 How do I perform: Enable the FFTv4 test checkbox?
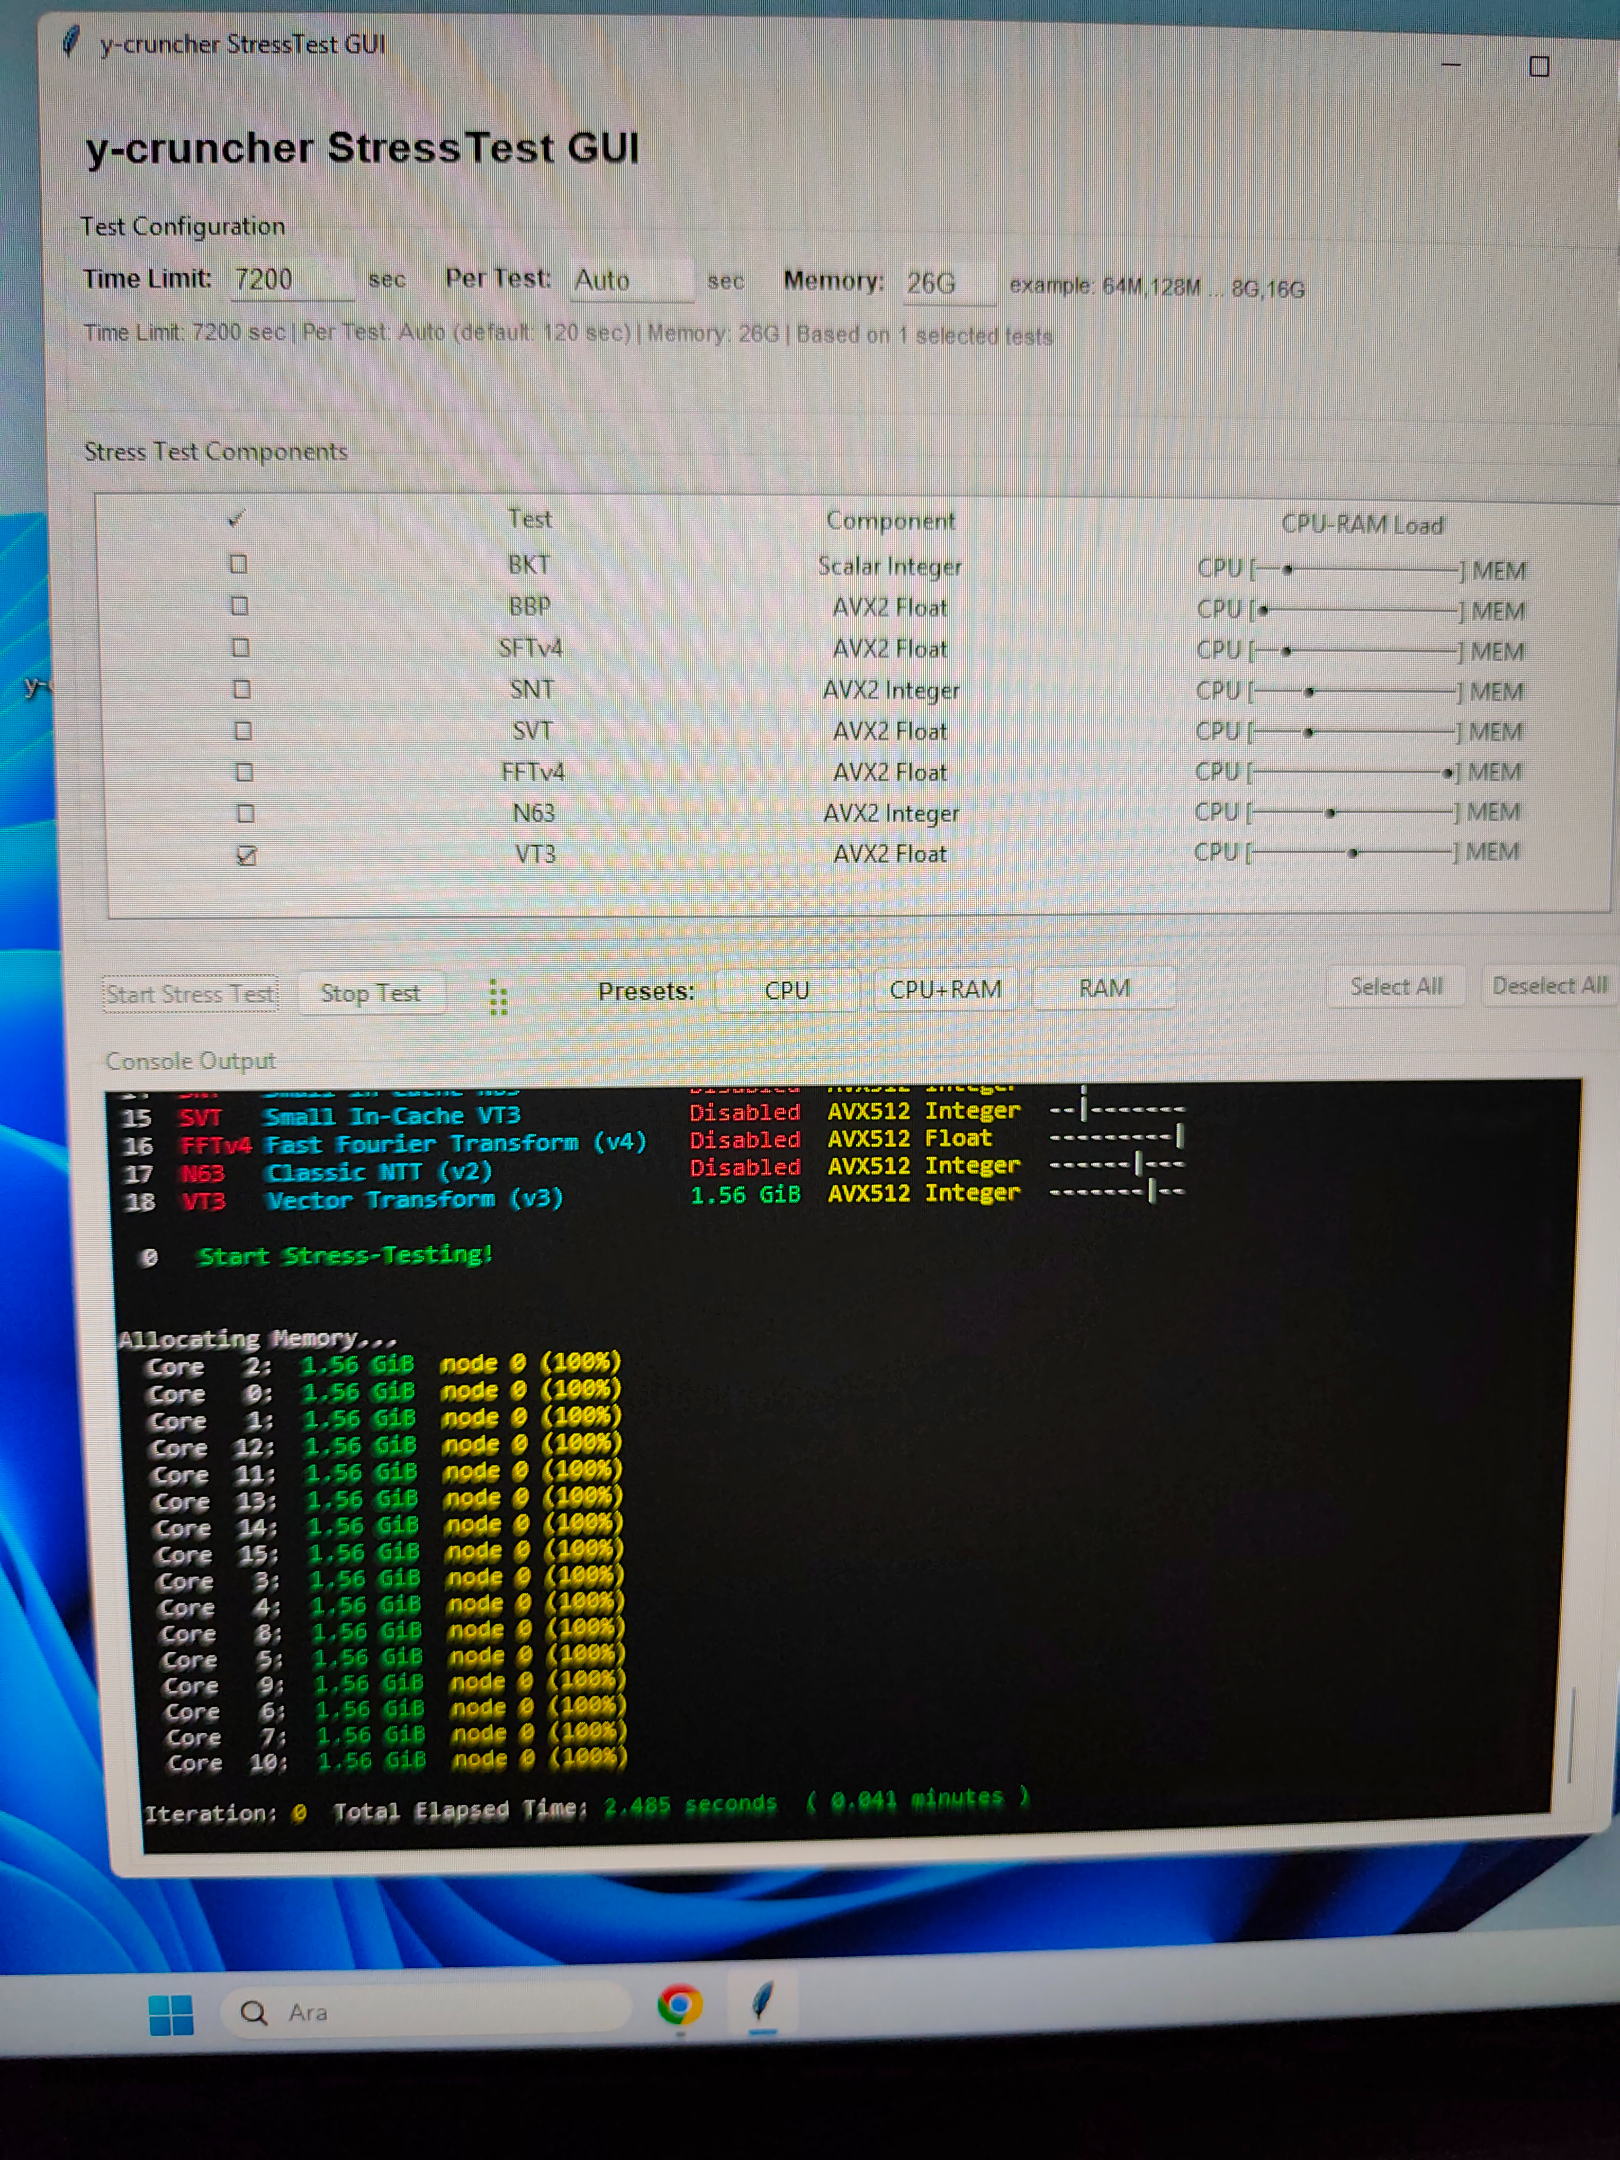[x=243, y=772]
